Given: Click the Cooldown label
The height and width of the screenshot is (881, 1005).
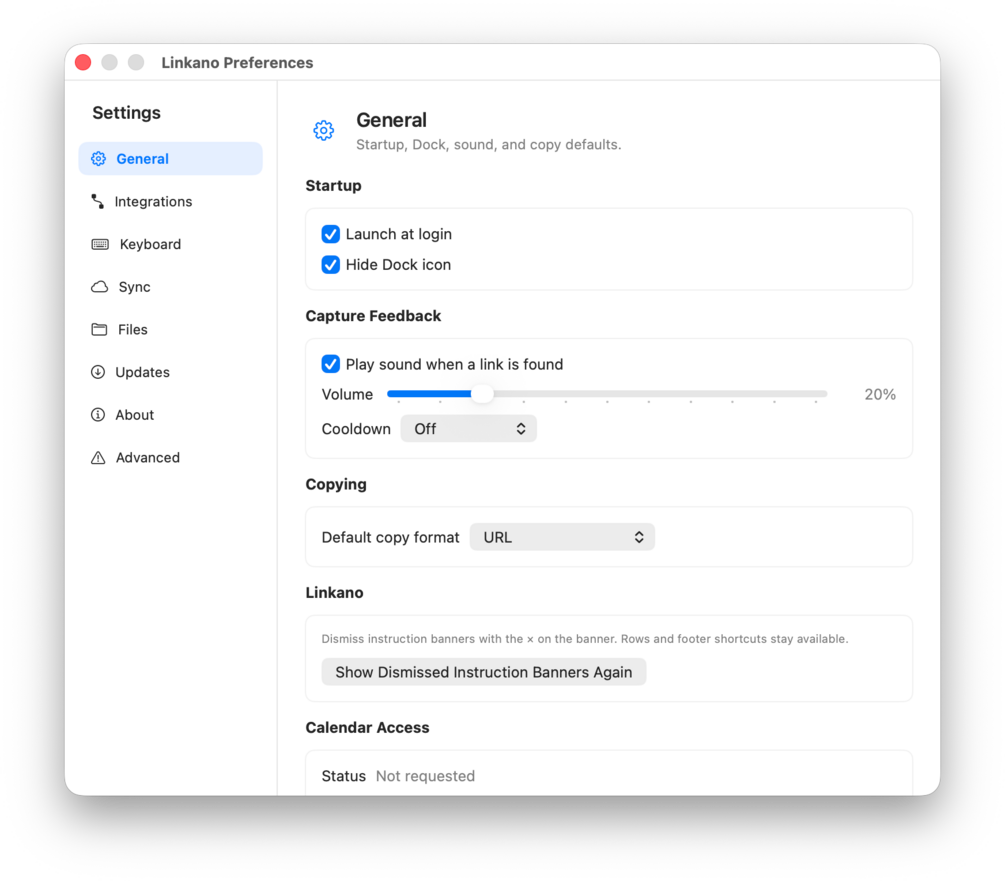Looking at the screenshot, I should click(356, 429).
